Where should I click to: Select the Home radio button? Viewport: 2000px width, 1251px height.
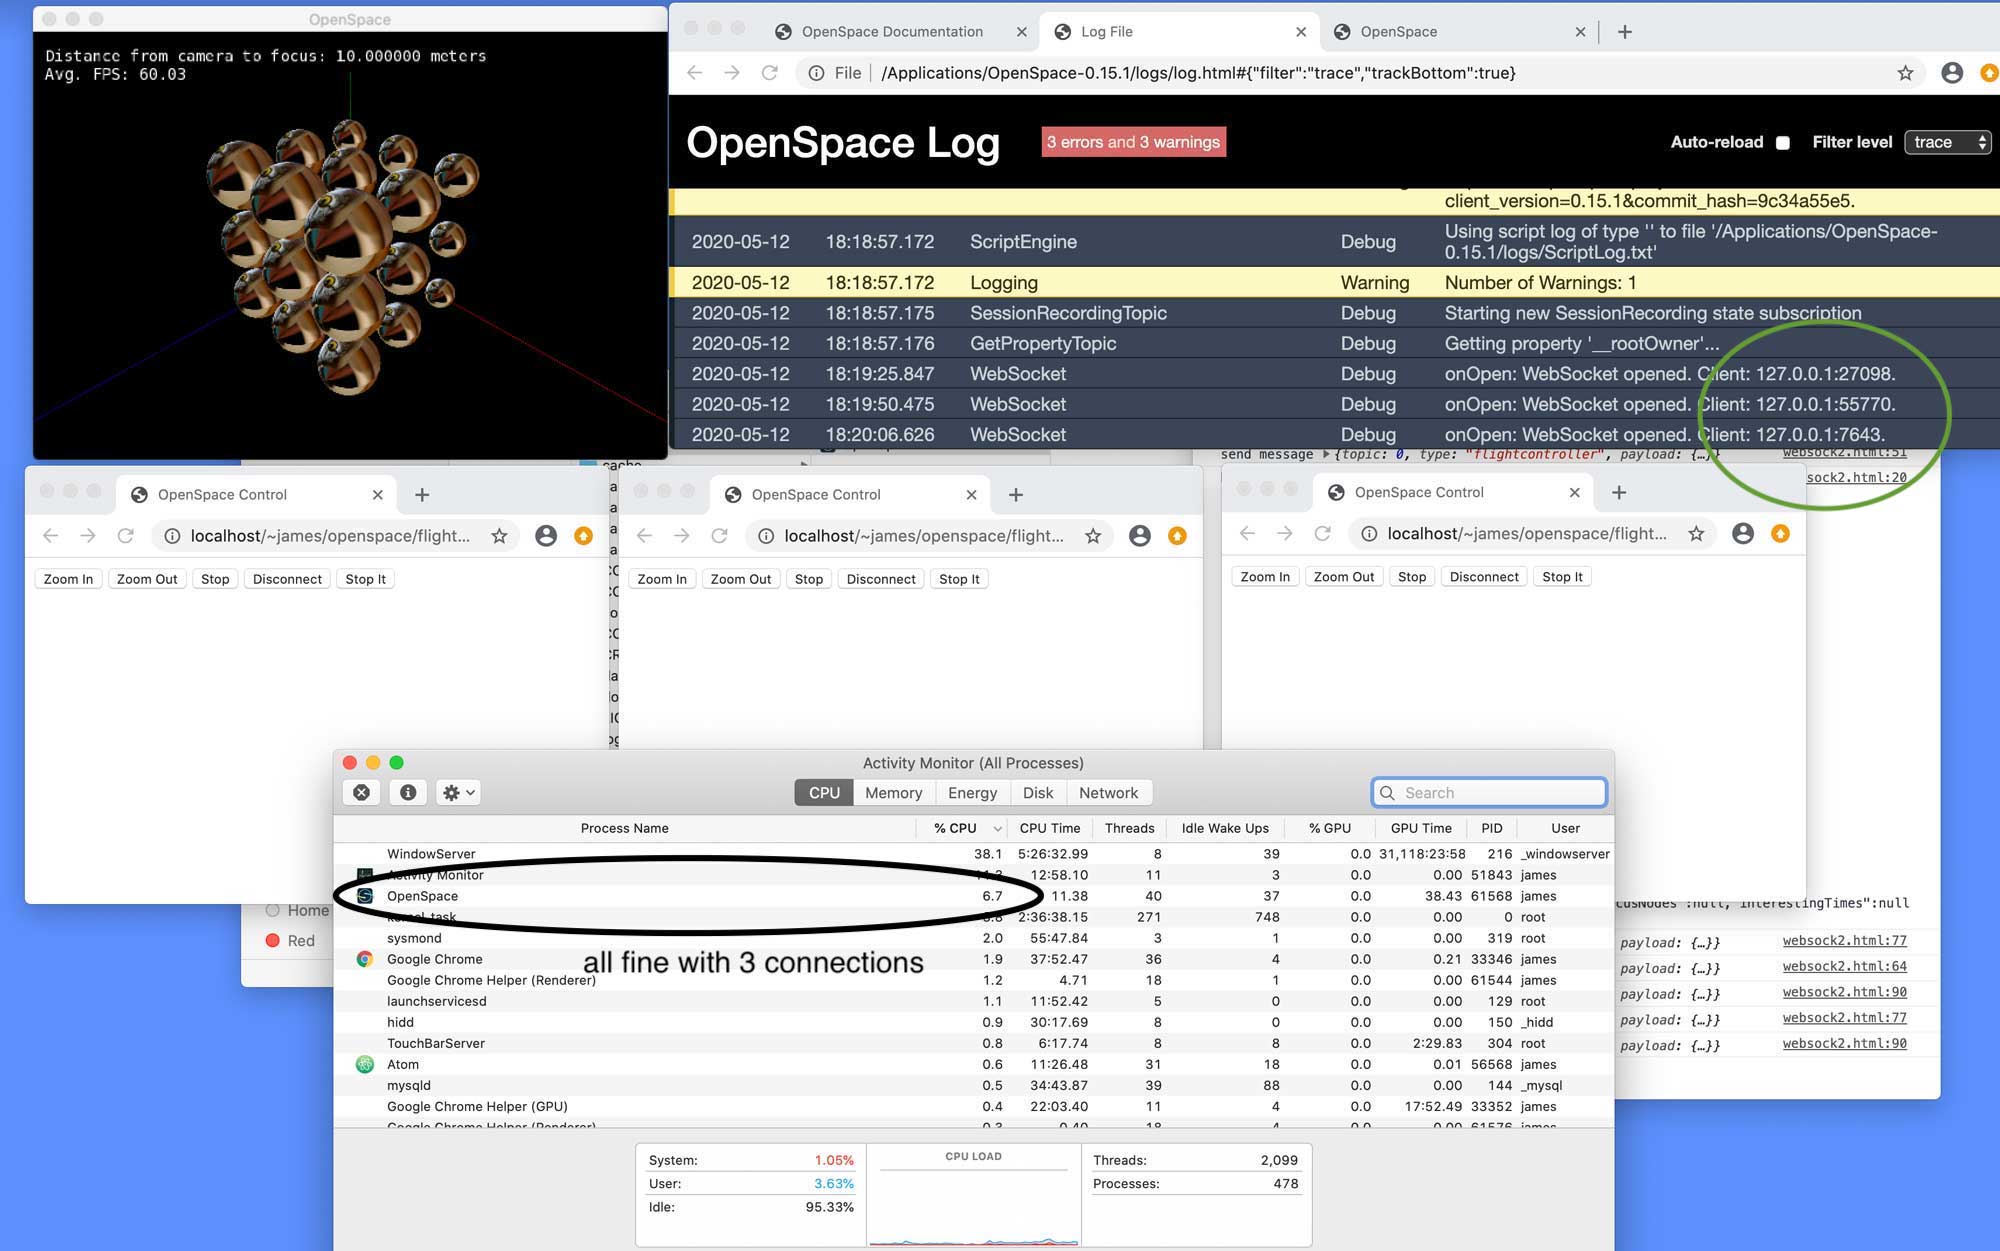273,910
